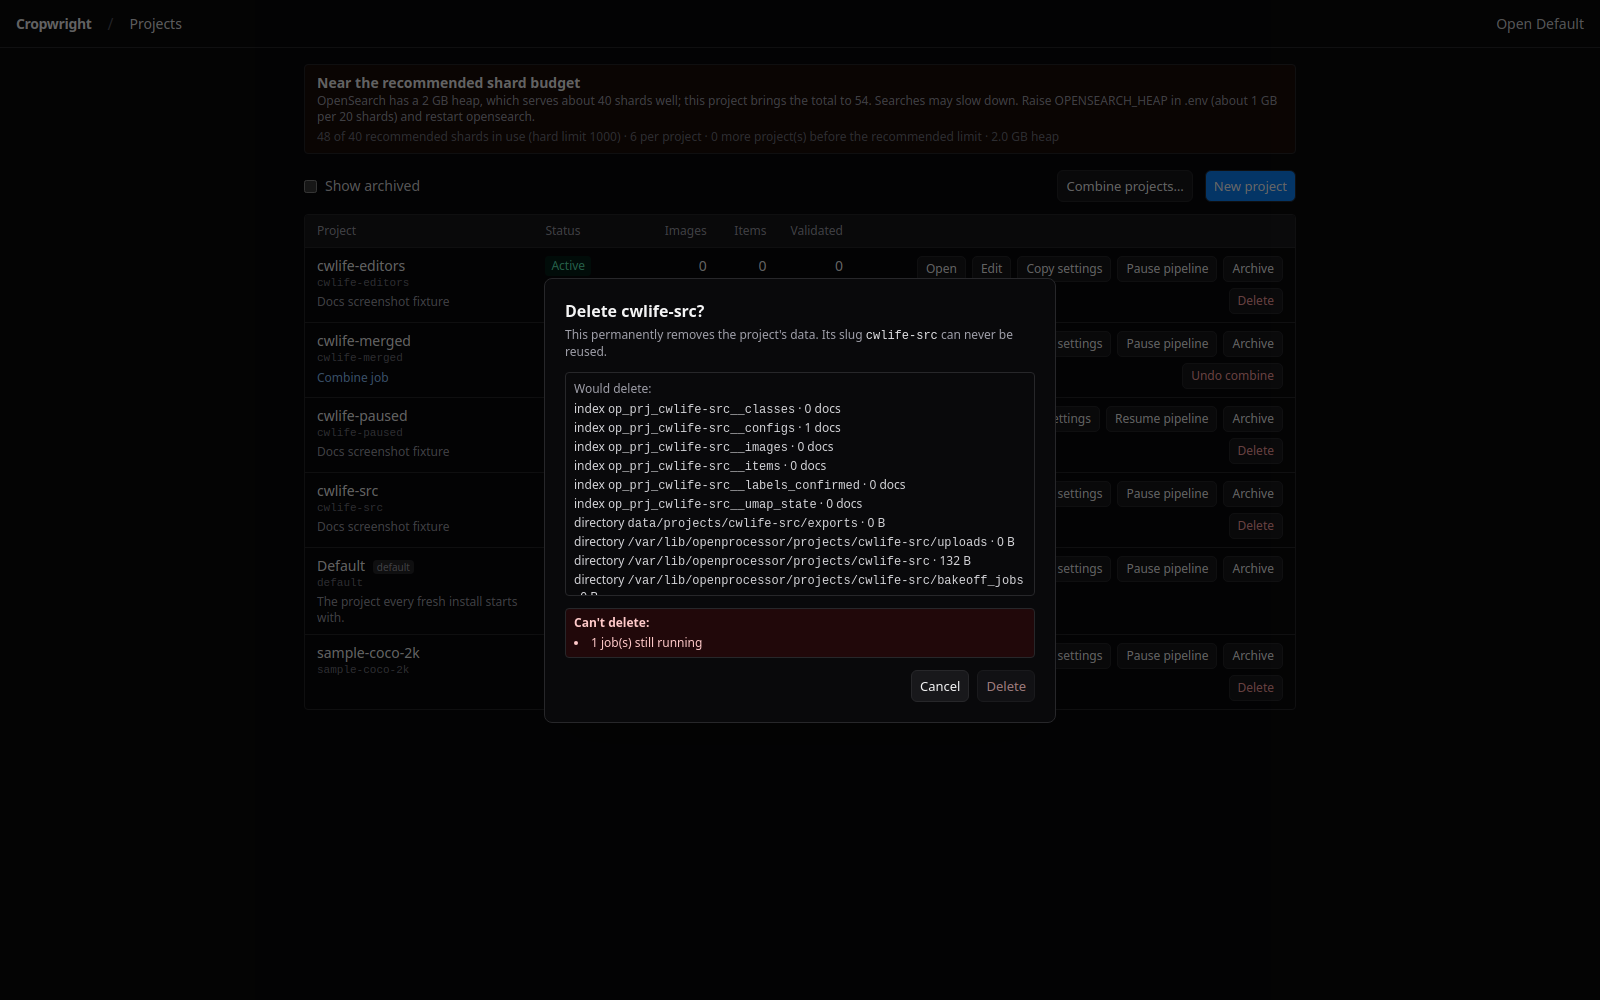
Task: Click the op_prj_cwlife-src__images index line
Action: [703, 447]
